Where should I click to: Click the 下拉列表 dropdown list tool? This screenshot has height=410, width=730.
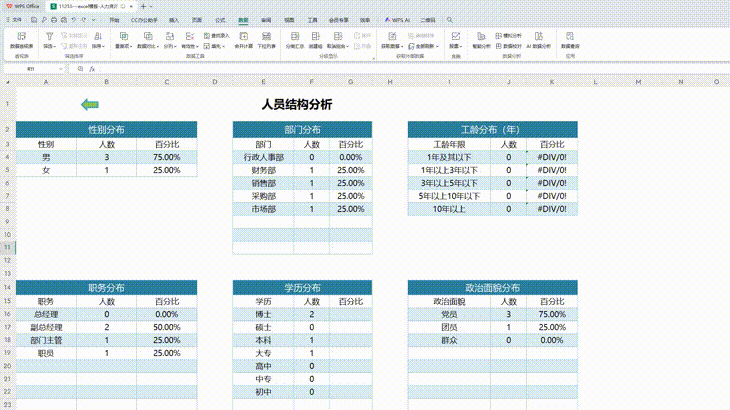tap(266, 40)
